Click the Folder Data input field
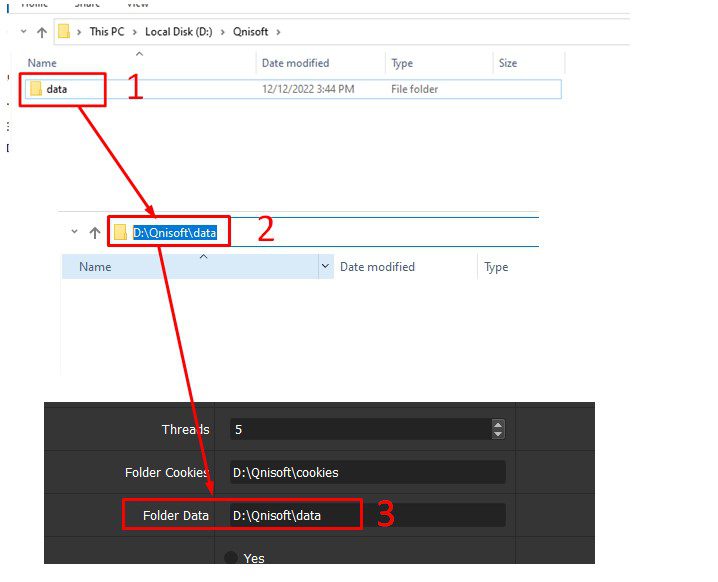This screenshot has width=718, height=582. pyautogui.click(x=368, y=515)
